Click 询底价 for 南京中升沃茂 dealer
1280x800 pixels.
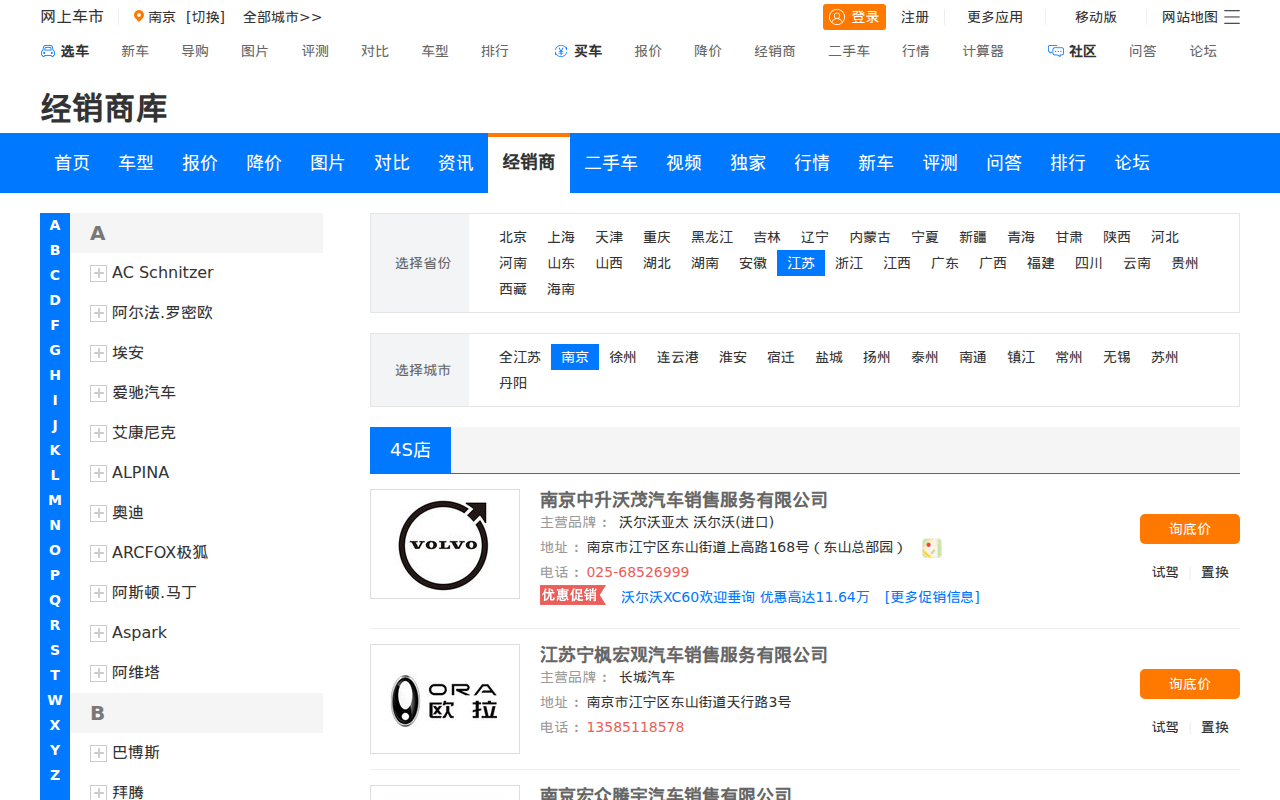pyautogui.click(x=1190, y=529)
